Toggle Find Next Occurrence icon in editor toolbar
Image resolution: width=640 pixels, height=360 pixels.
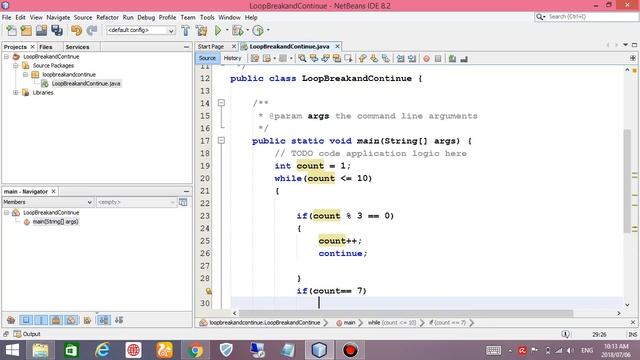pyautogui.click(x=325, y=59)
